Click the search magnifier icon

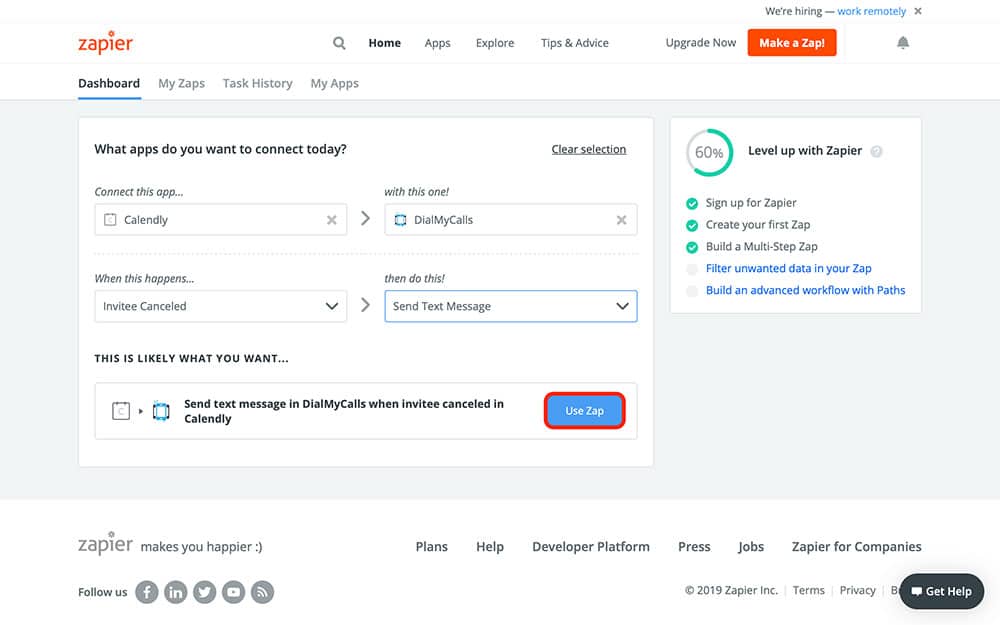[339, 43]
